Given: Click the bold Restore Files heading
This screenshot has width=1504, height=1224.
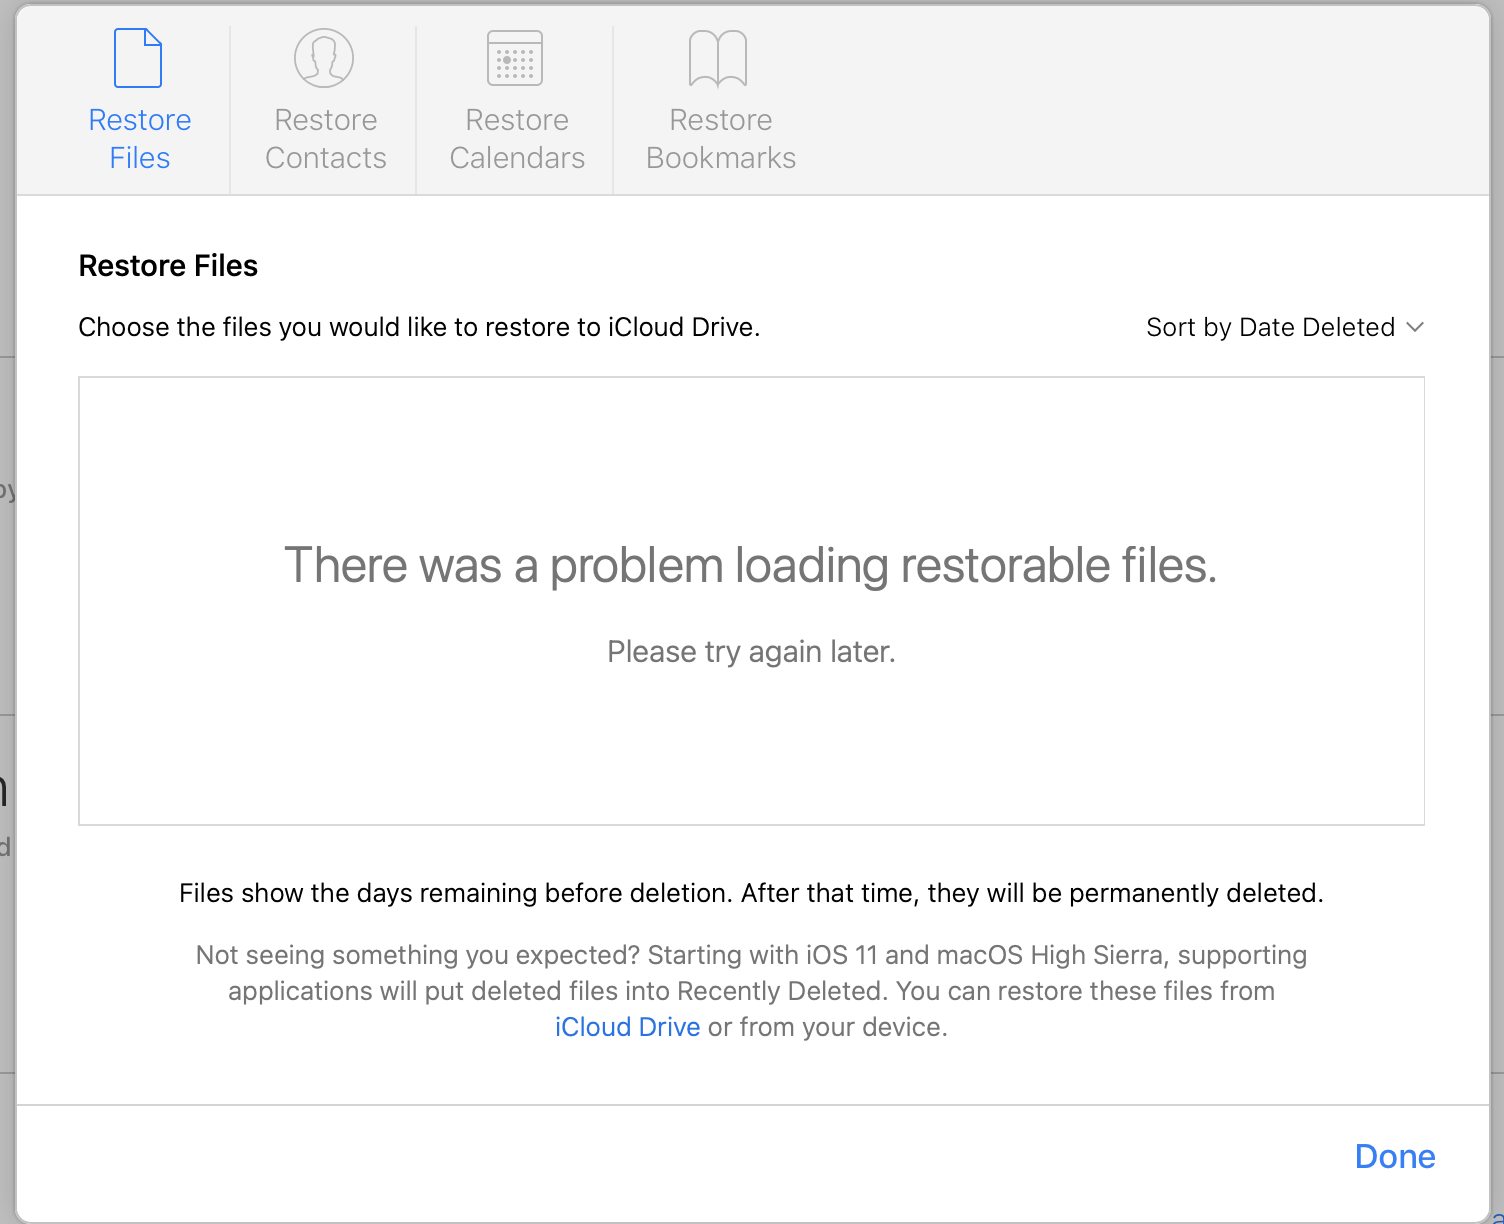Looking at the screenshot, I should (x=168, y=266).
